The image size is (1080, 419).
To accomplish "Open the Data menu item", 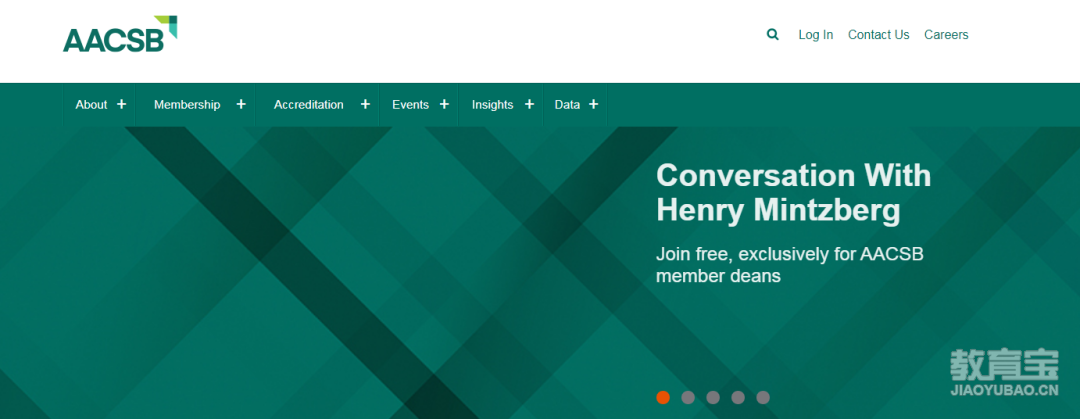I will (567, 105).
